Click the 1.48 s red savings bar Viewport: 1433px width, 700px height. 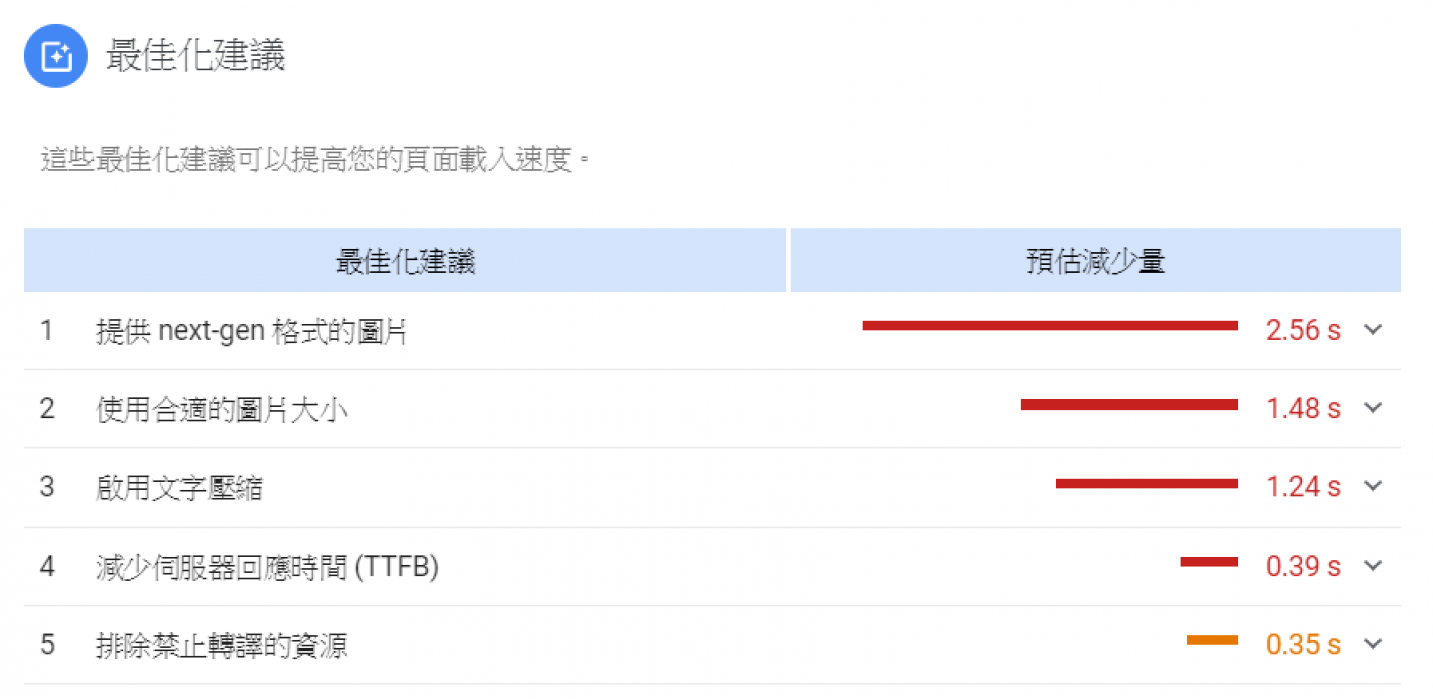[1129, 404]
